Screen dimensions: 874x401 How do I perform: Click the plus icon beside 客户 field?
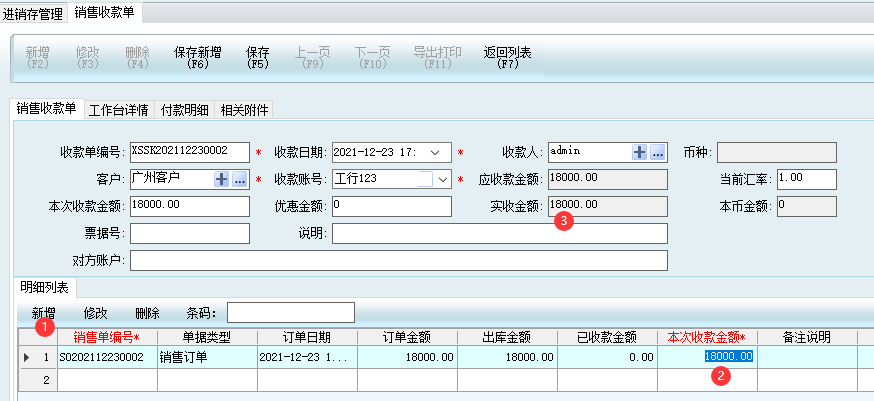[222, 179]
